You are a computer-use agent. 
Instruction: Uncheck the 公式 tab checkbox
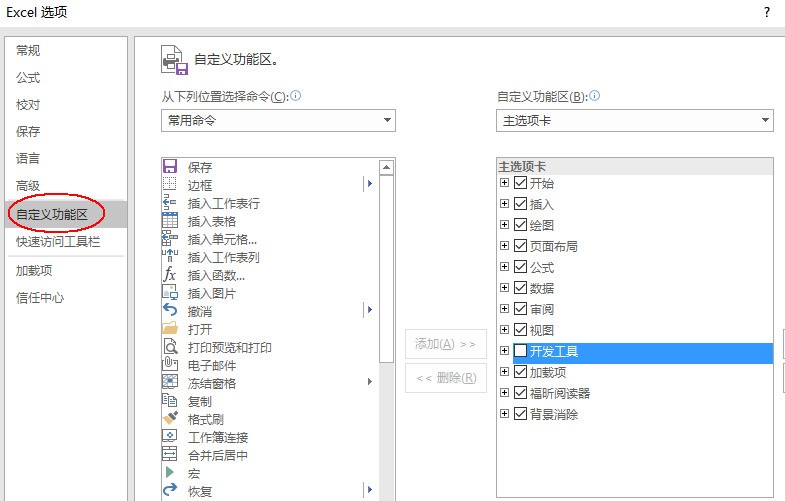[521, 267]
